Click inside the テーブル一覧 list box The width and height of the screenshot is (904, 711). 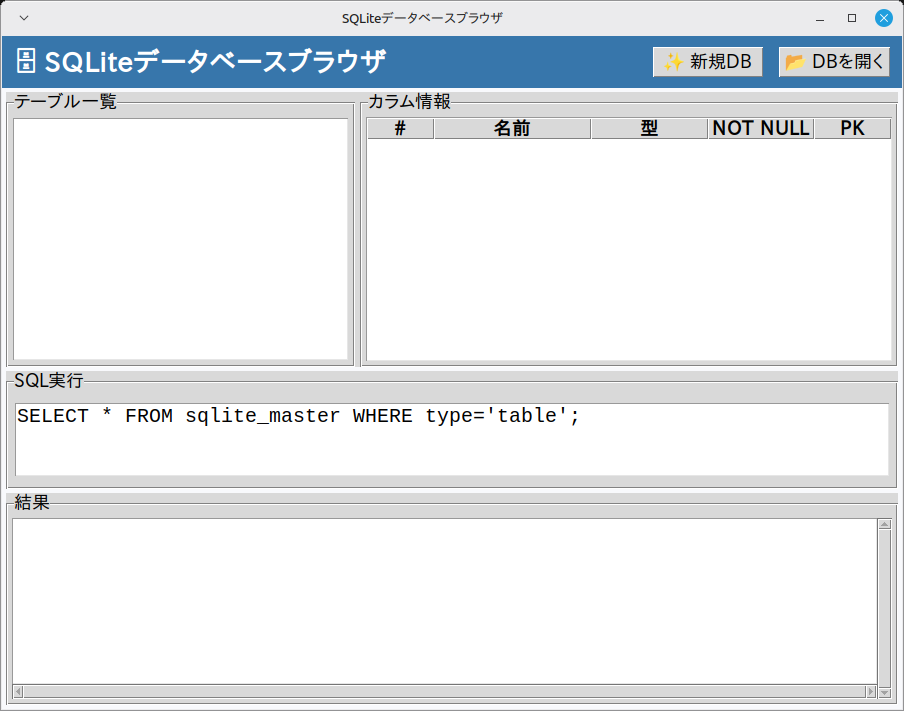pos(180,239)
